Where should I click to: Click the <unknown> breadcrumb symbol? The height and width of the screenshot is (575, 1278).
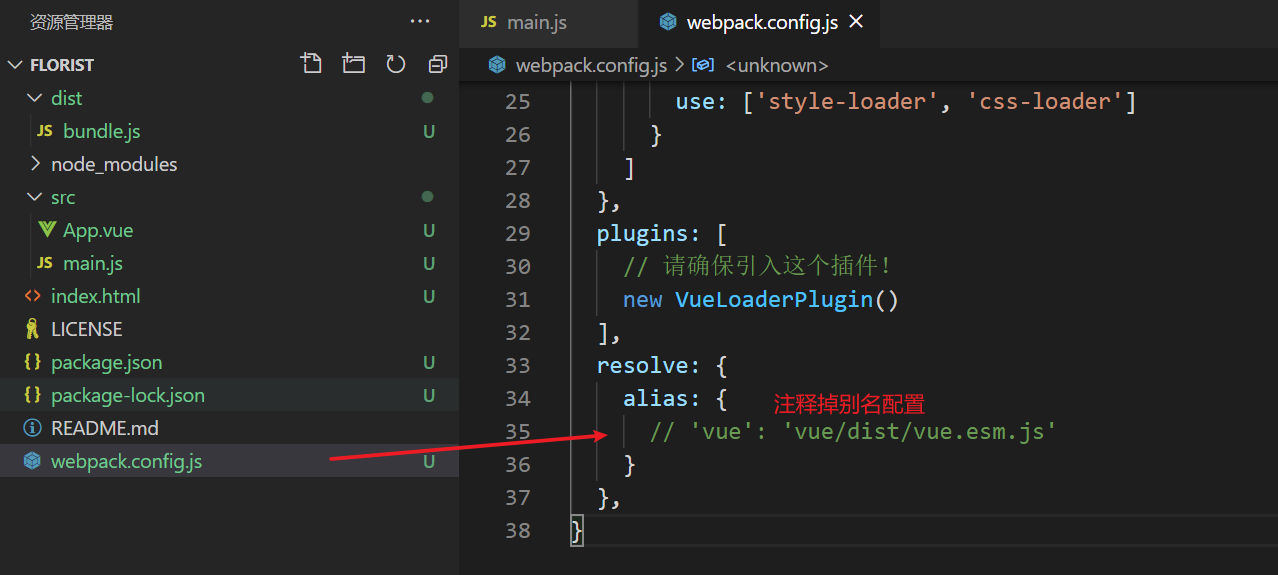click(x=777, y=66)
